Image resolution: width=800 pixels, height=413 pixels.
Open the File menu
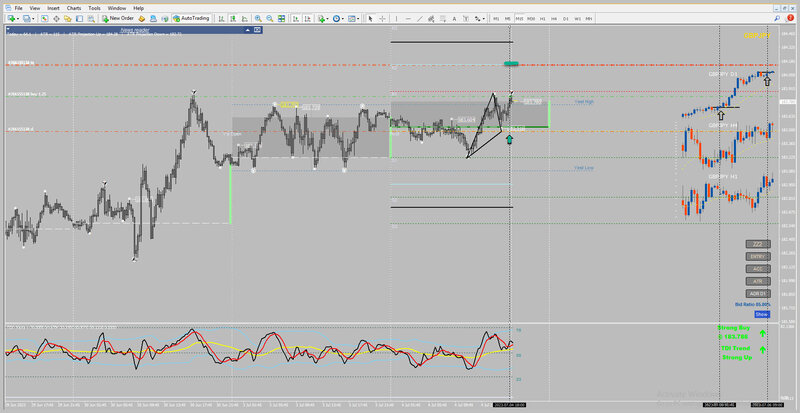point(18,8)
